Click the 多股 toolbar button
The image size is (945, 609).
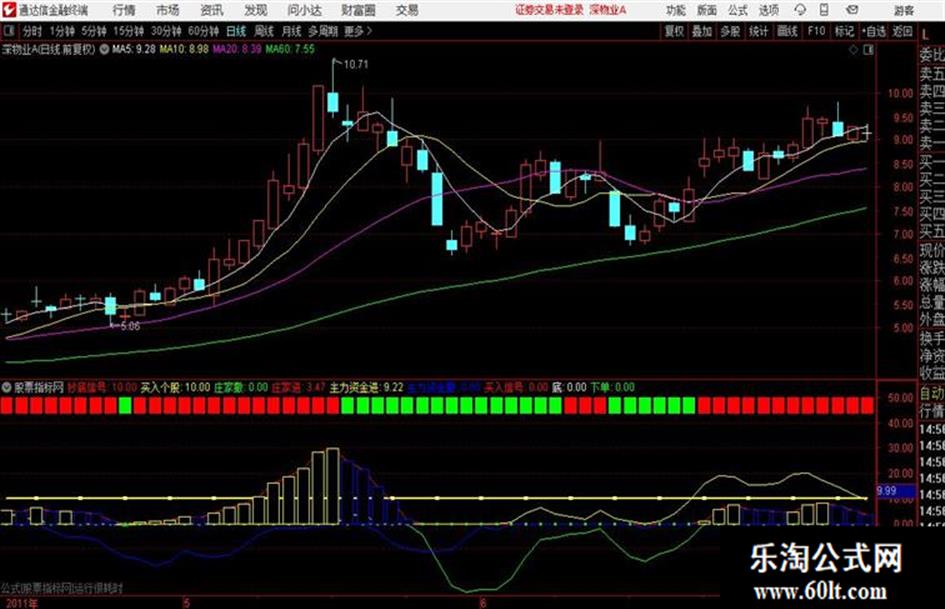[x=730, y=31]
